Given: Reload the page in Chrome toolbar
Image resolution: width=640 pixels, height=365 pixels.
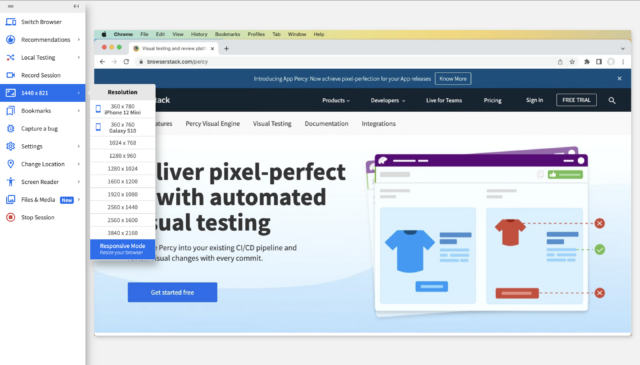Looking at the screenshot, I should pyautogui.click(x=127, y=62).
